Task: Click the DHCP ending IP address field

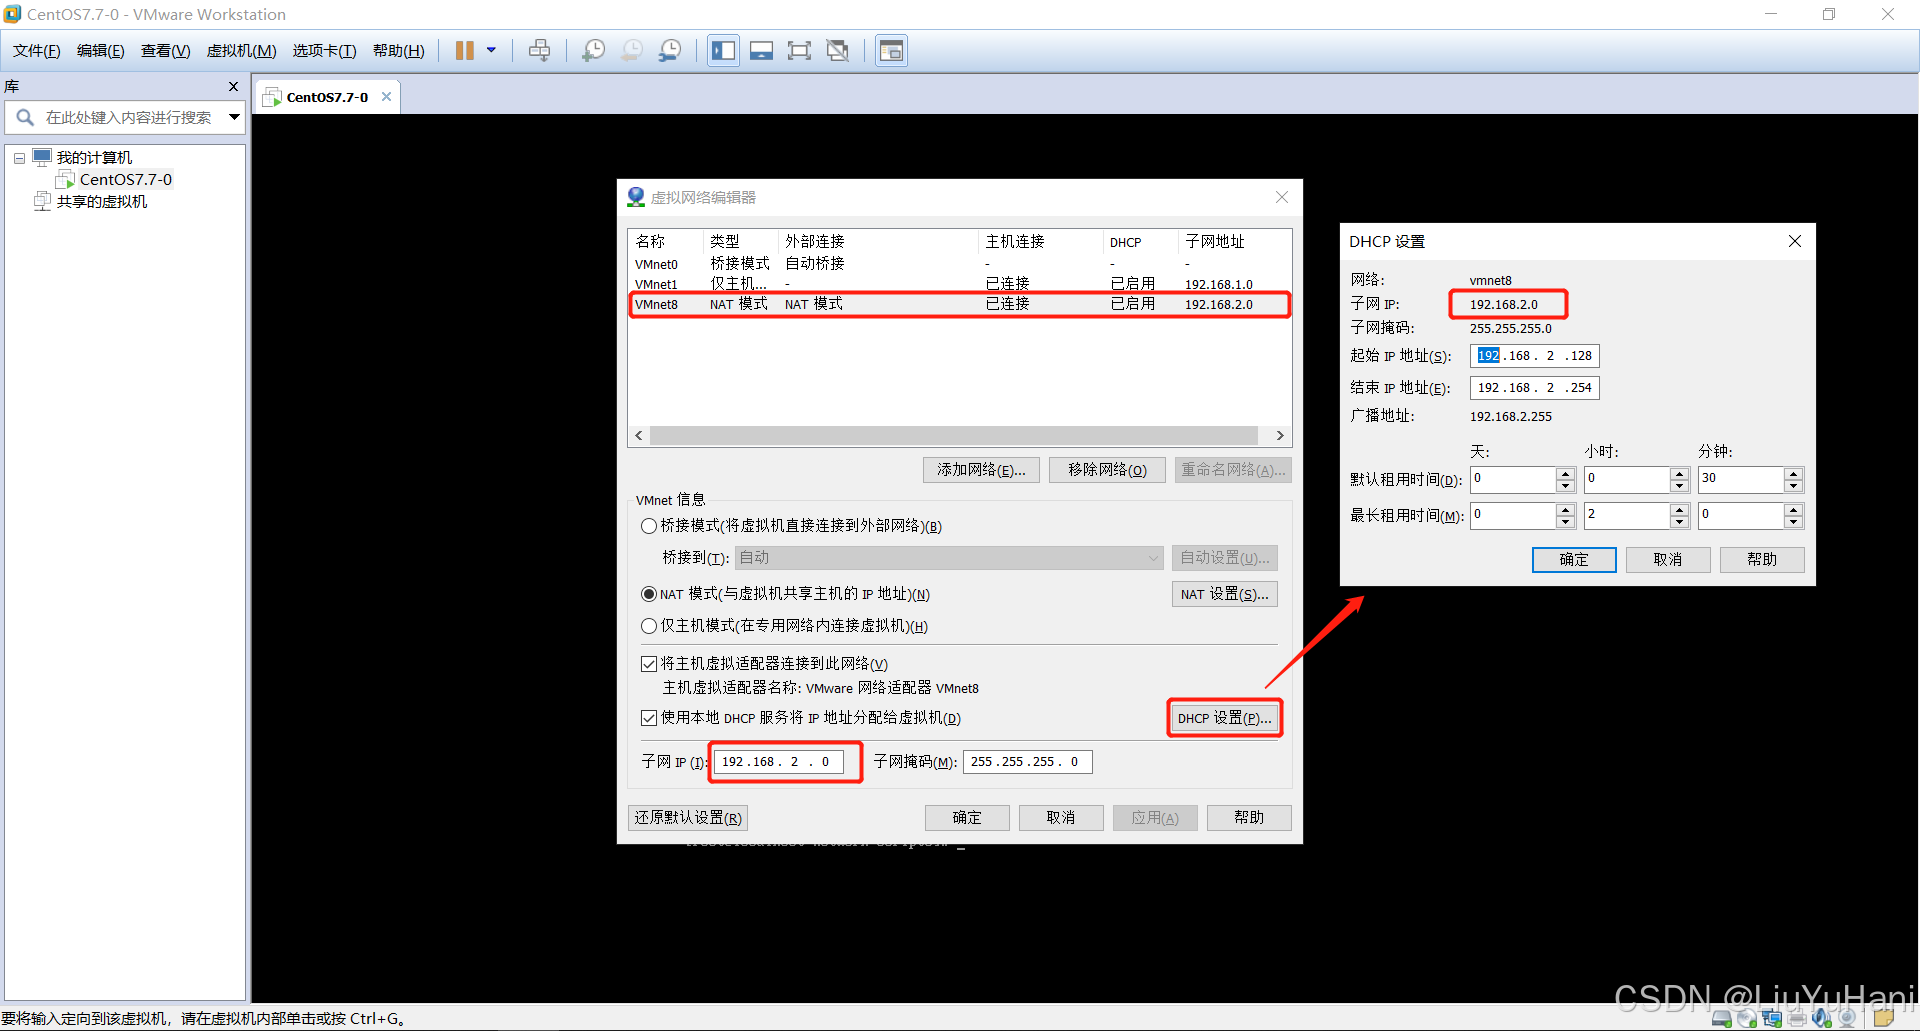Action: coord(1535,388)
